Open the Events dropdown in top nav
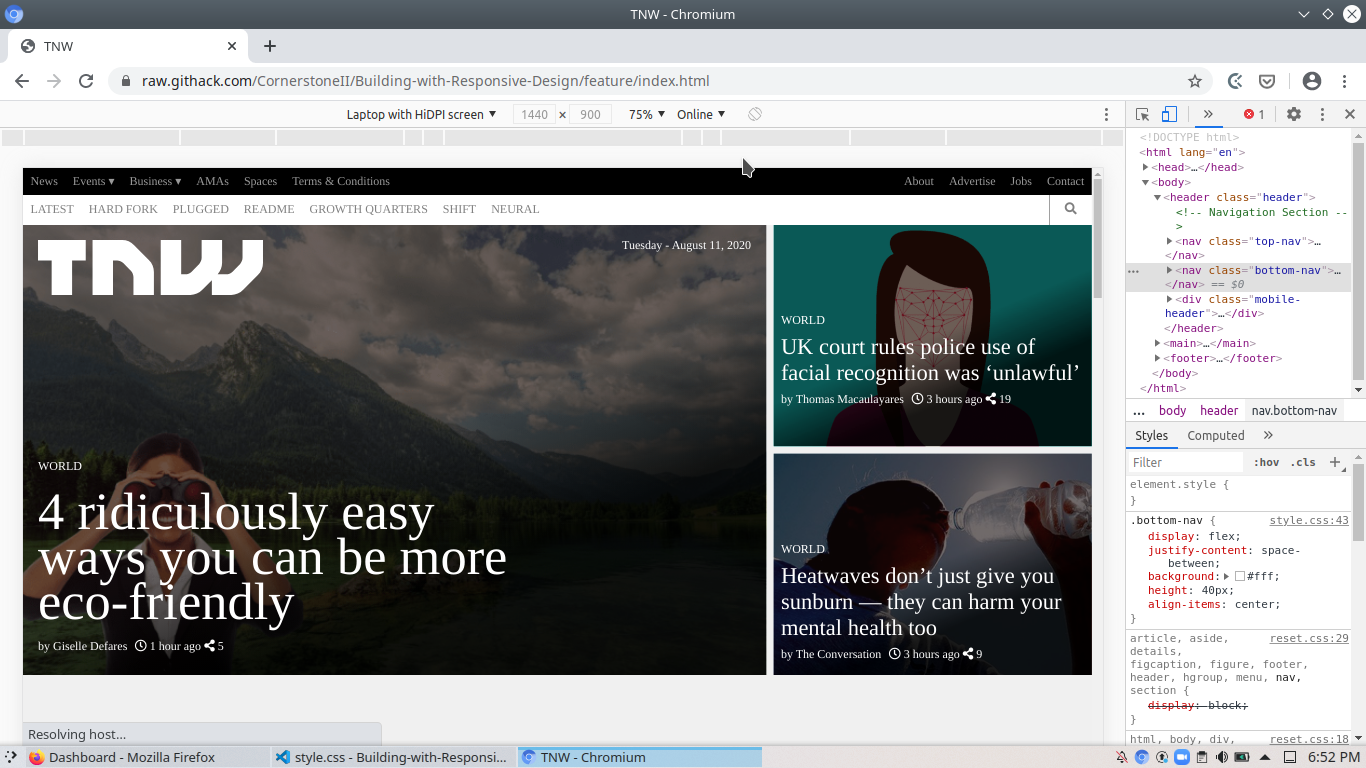 point(93,181)
